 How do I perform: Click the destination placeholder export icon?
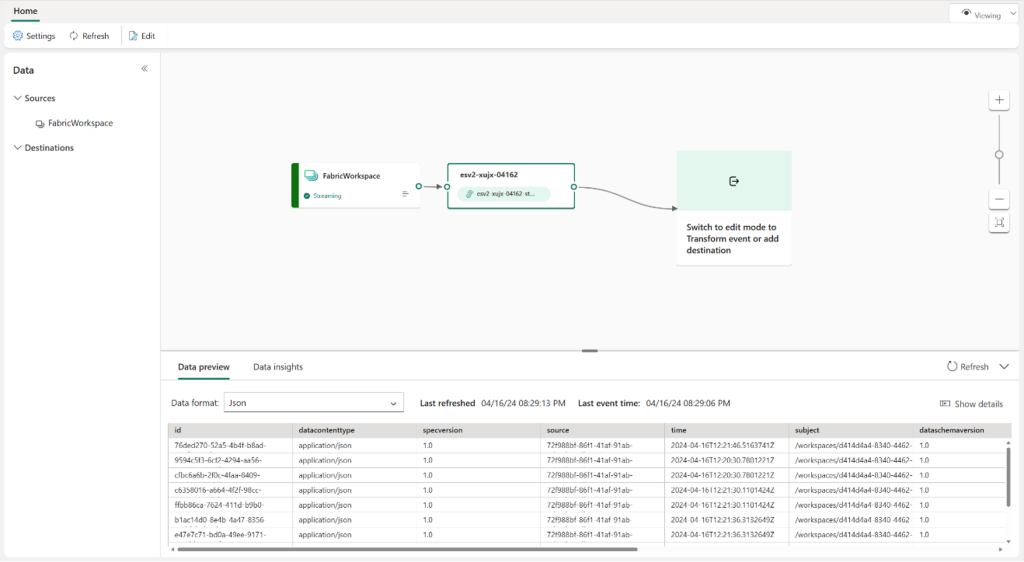point(734,181)
